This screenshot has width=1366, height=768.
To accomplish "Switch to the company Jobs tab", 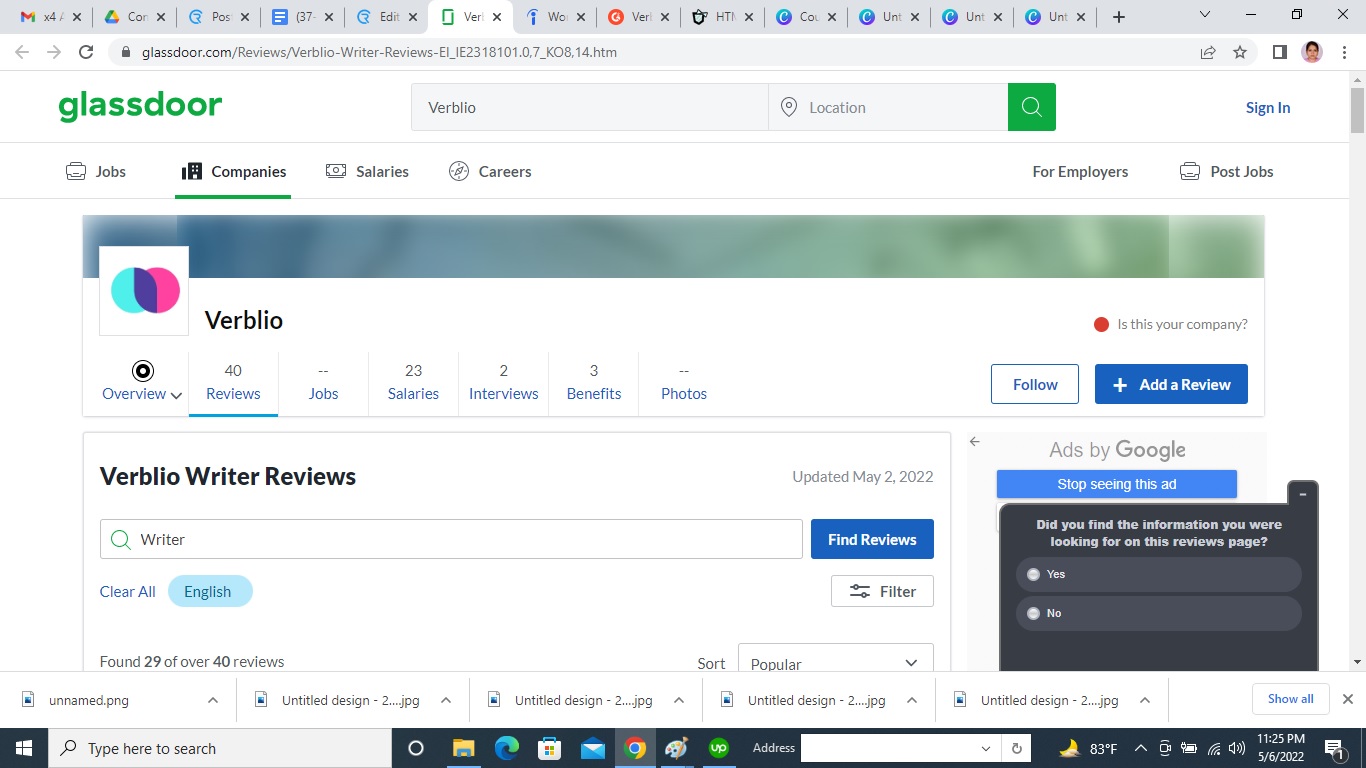I will [323, 383].
